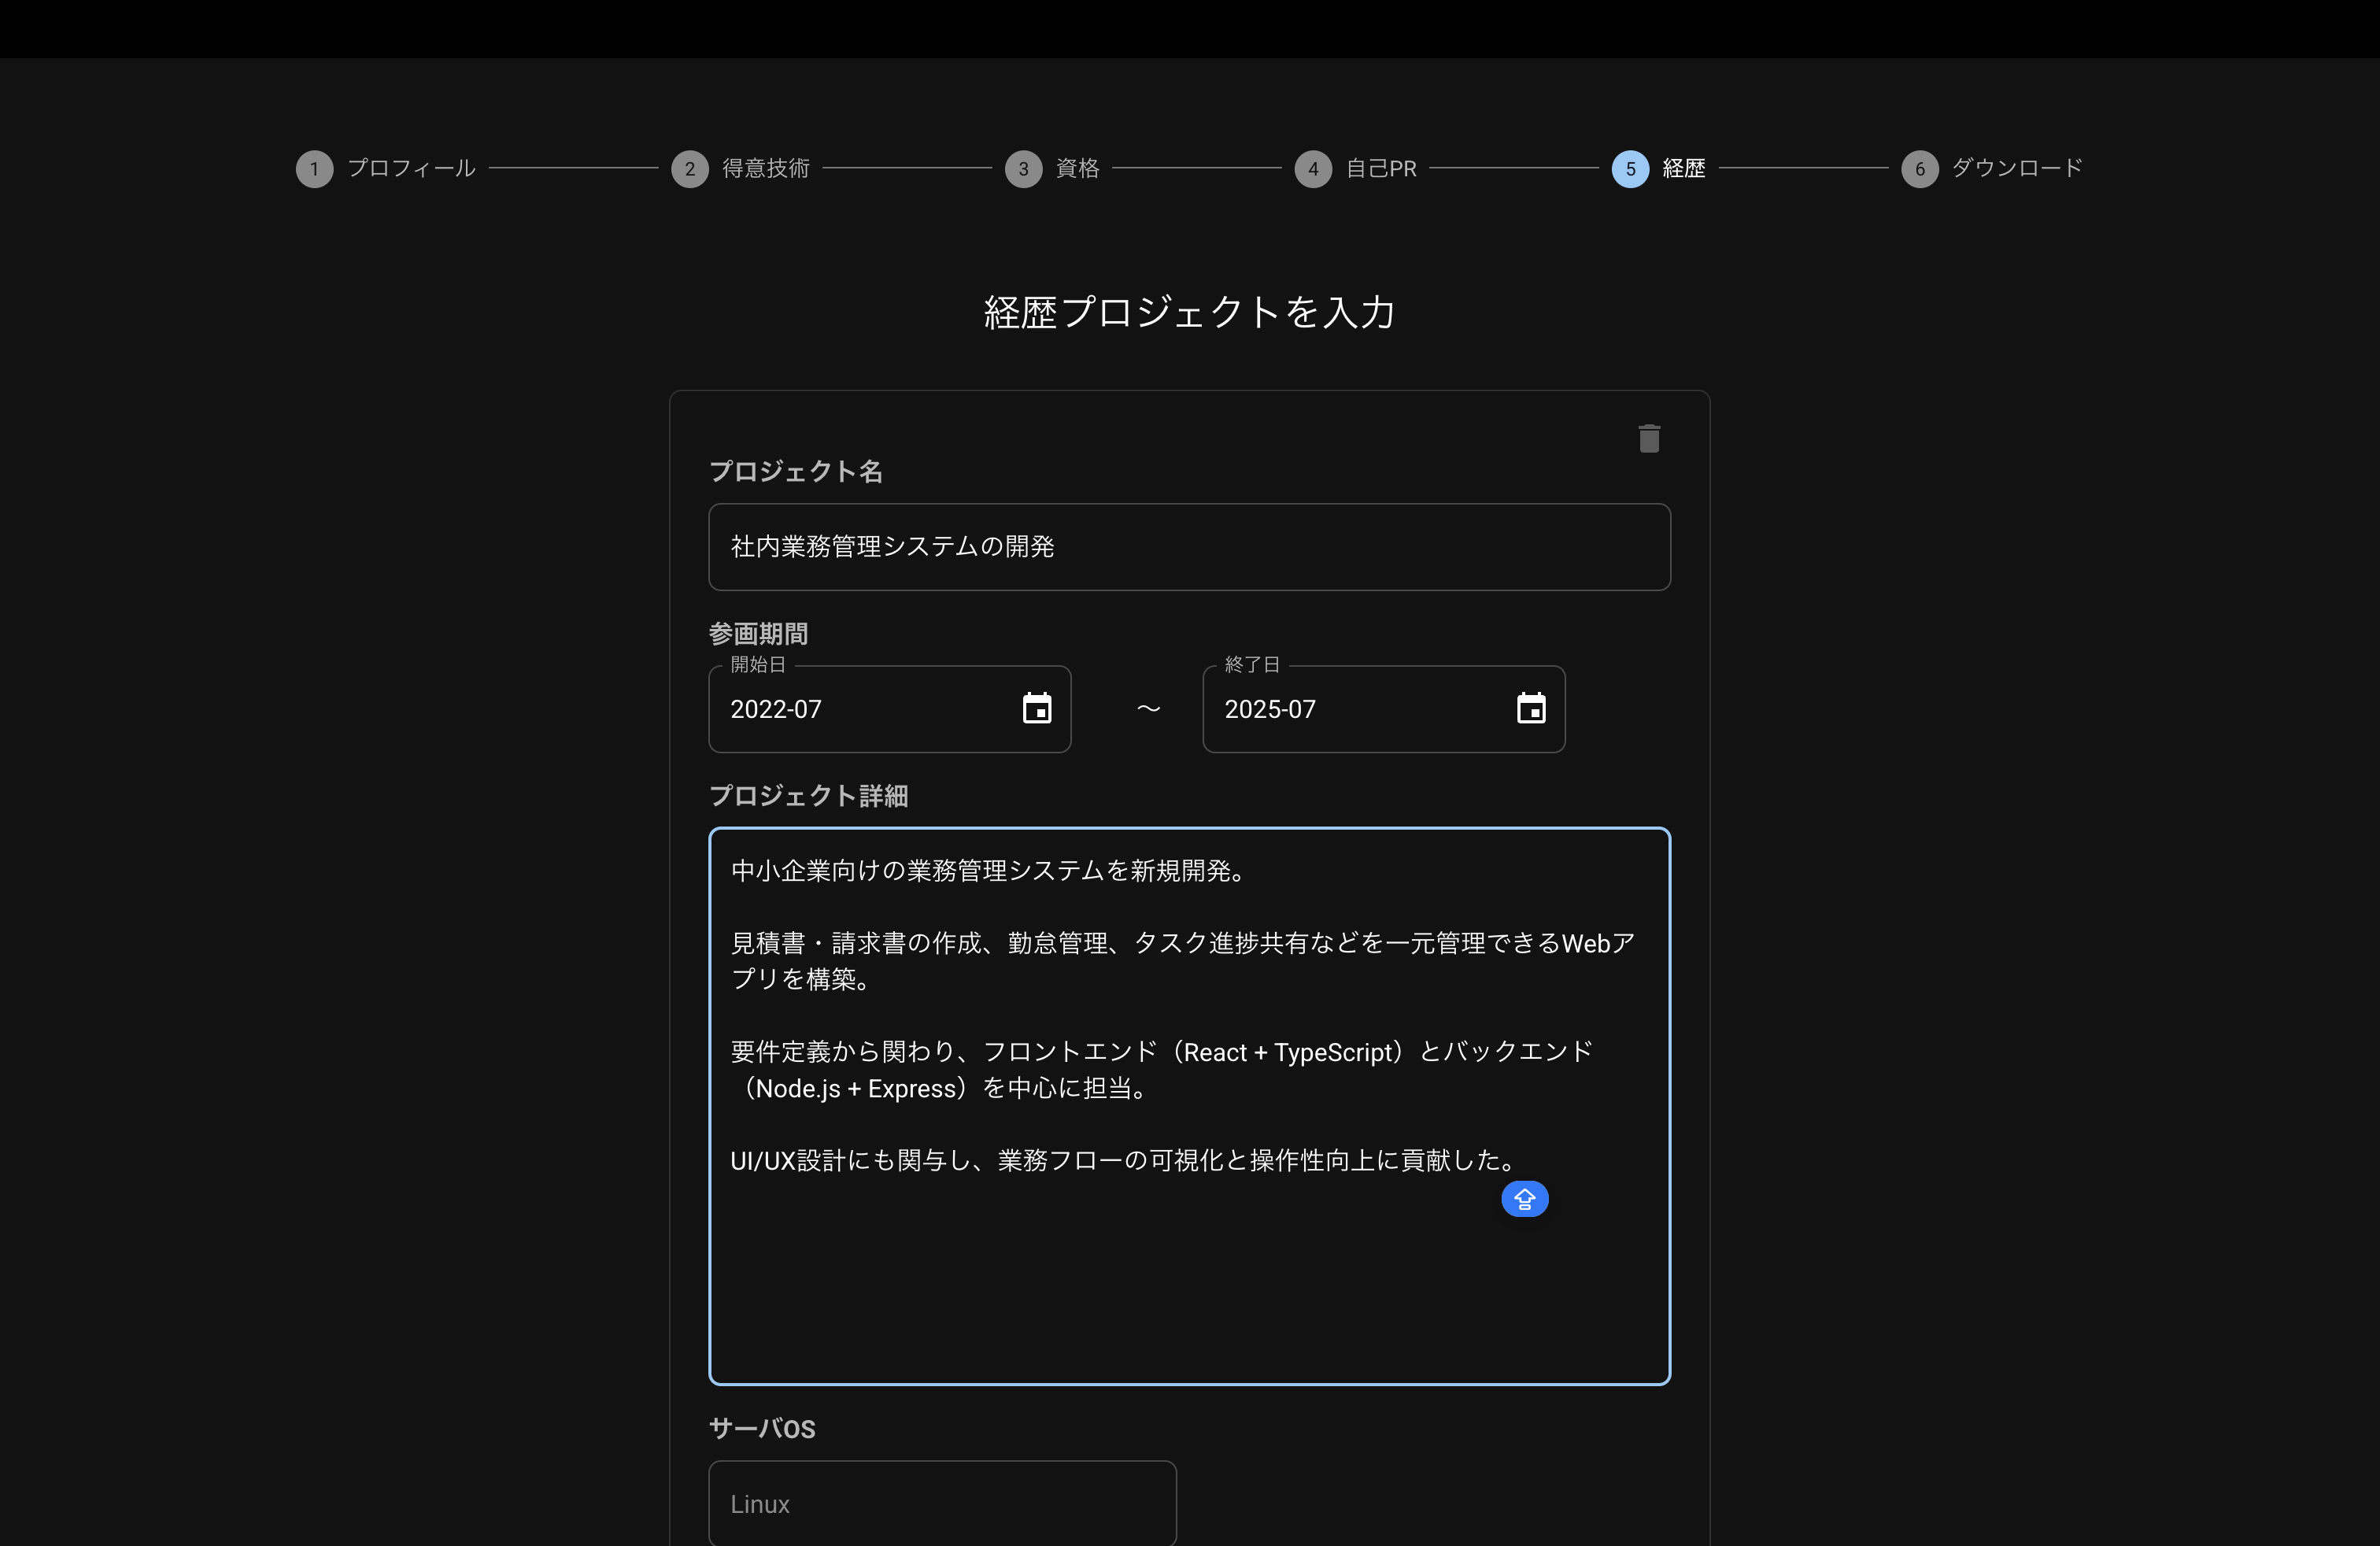
Task: Go to 得意技術 step
Action: click(766, 168)
